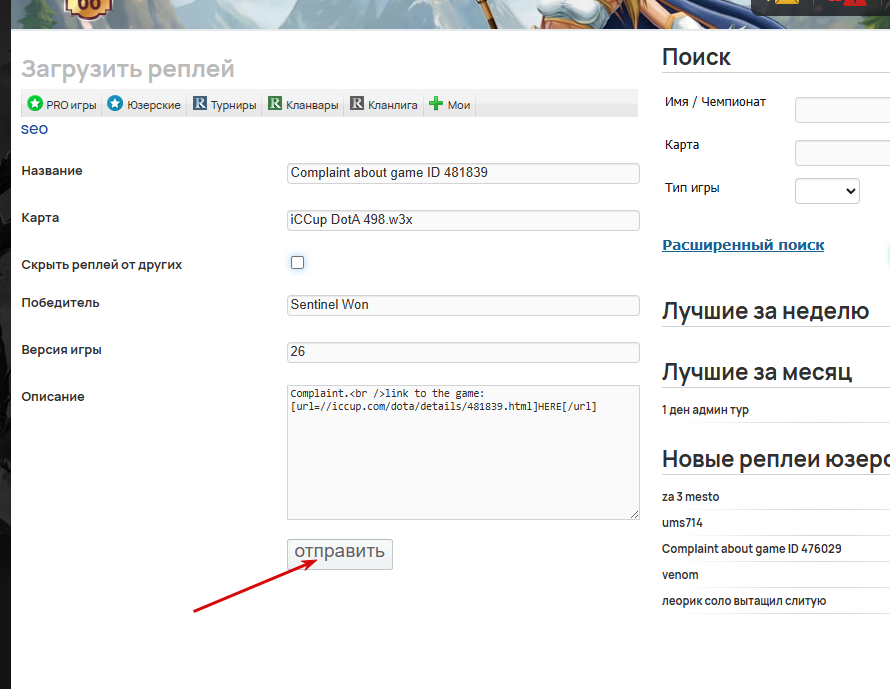
Task: Click the Лучшие за неделю heading
Action: pyautogui.click(x=765, y=311)
